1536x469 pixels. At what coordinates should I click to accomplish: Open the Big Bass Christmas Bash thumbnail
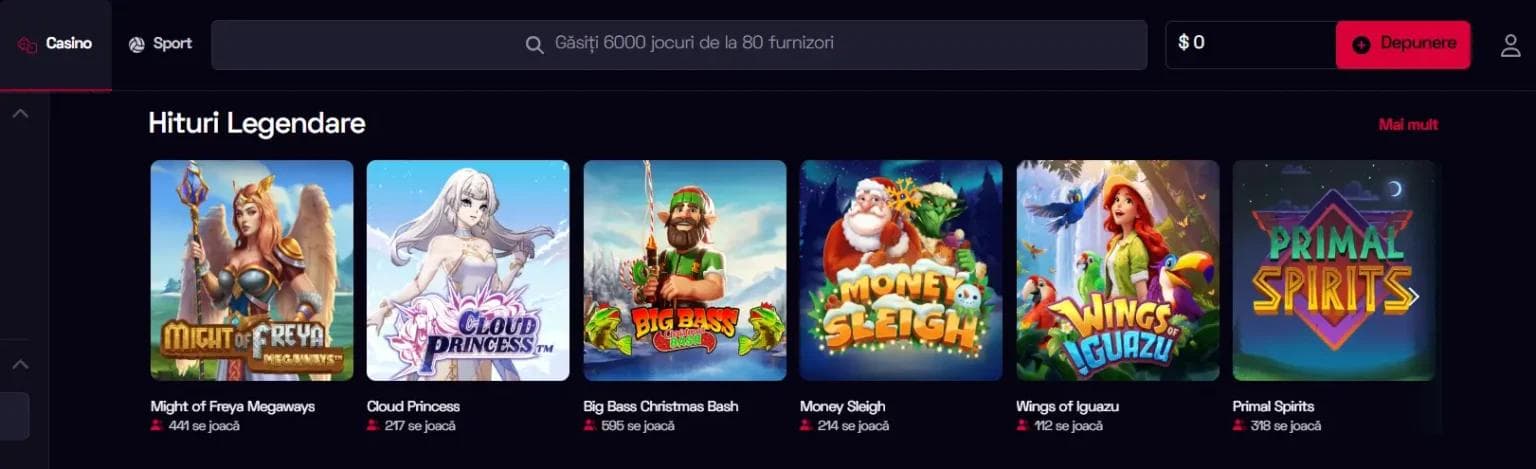tap(685, 270)
